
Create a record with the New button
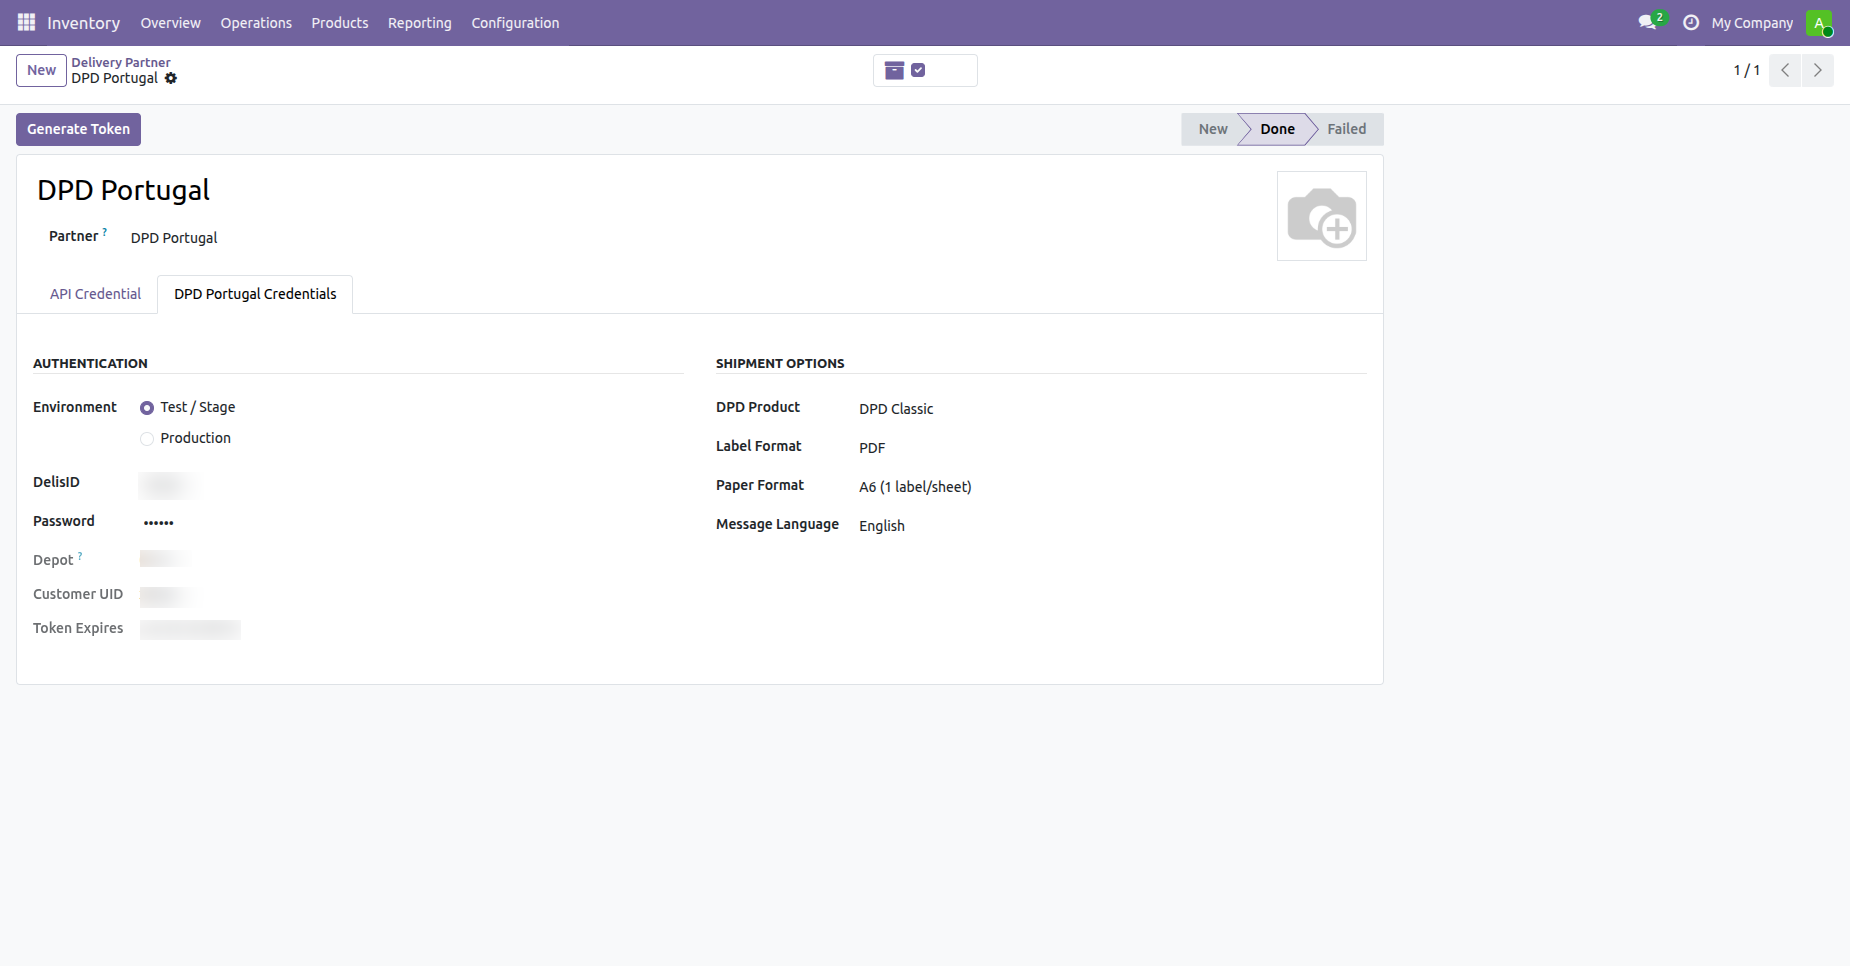[41, 70]
